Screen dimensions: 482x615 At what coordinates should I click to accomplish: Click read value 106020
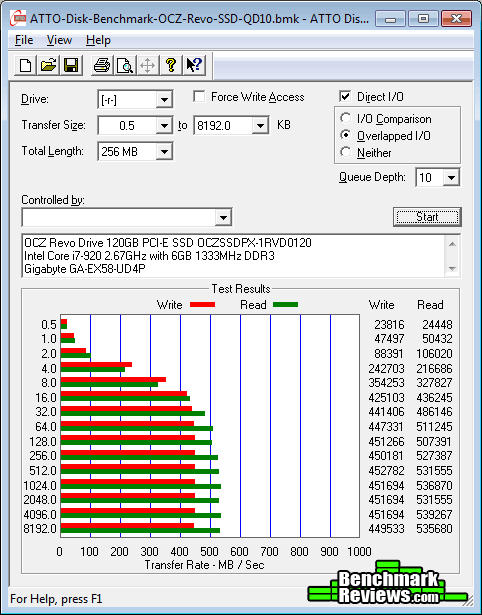pos(434,354)
